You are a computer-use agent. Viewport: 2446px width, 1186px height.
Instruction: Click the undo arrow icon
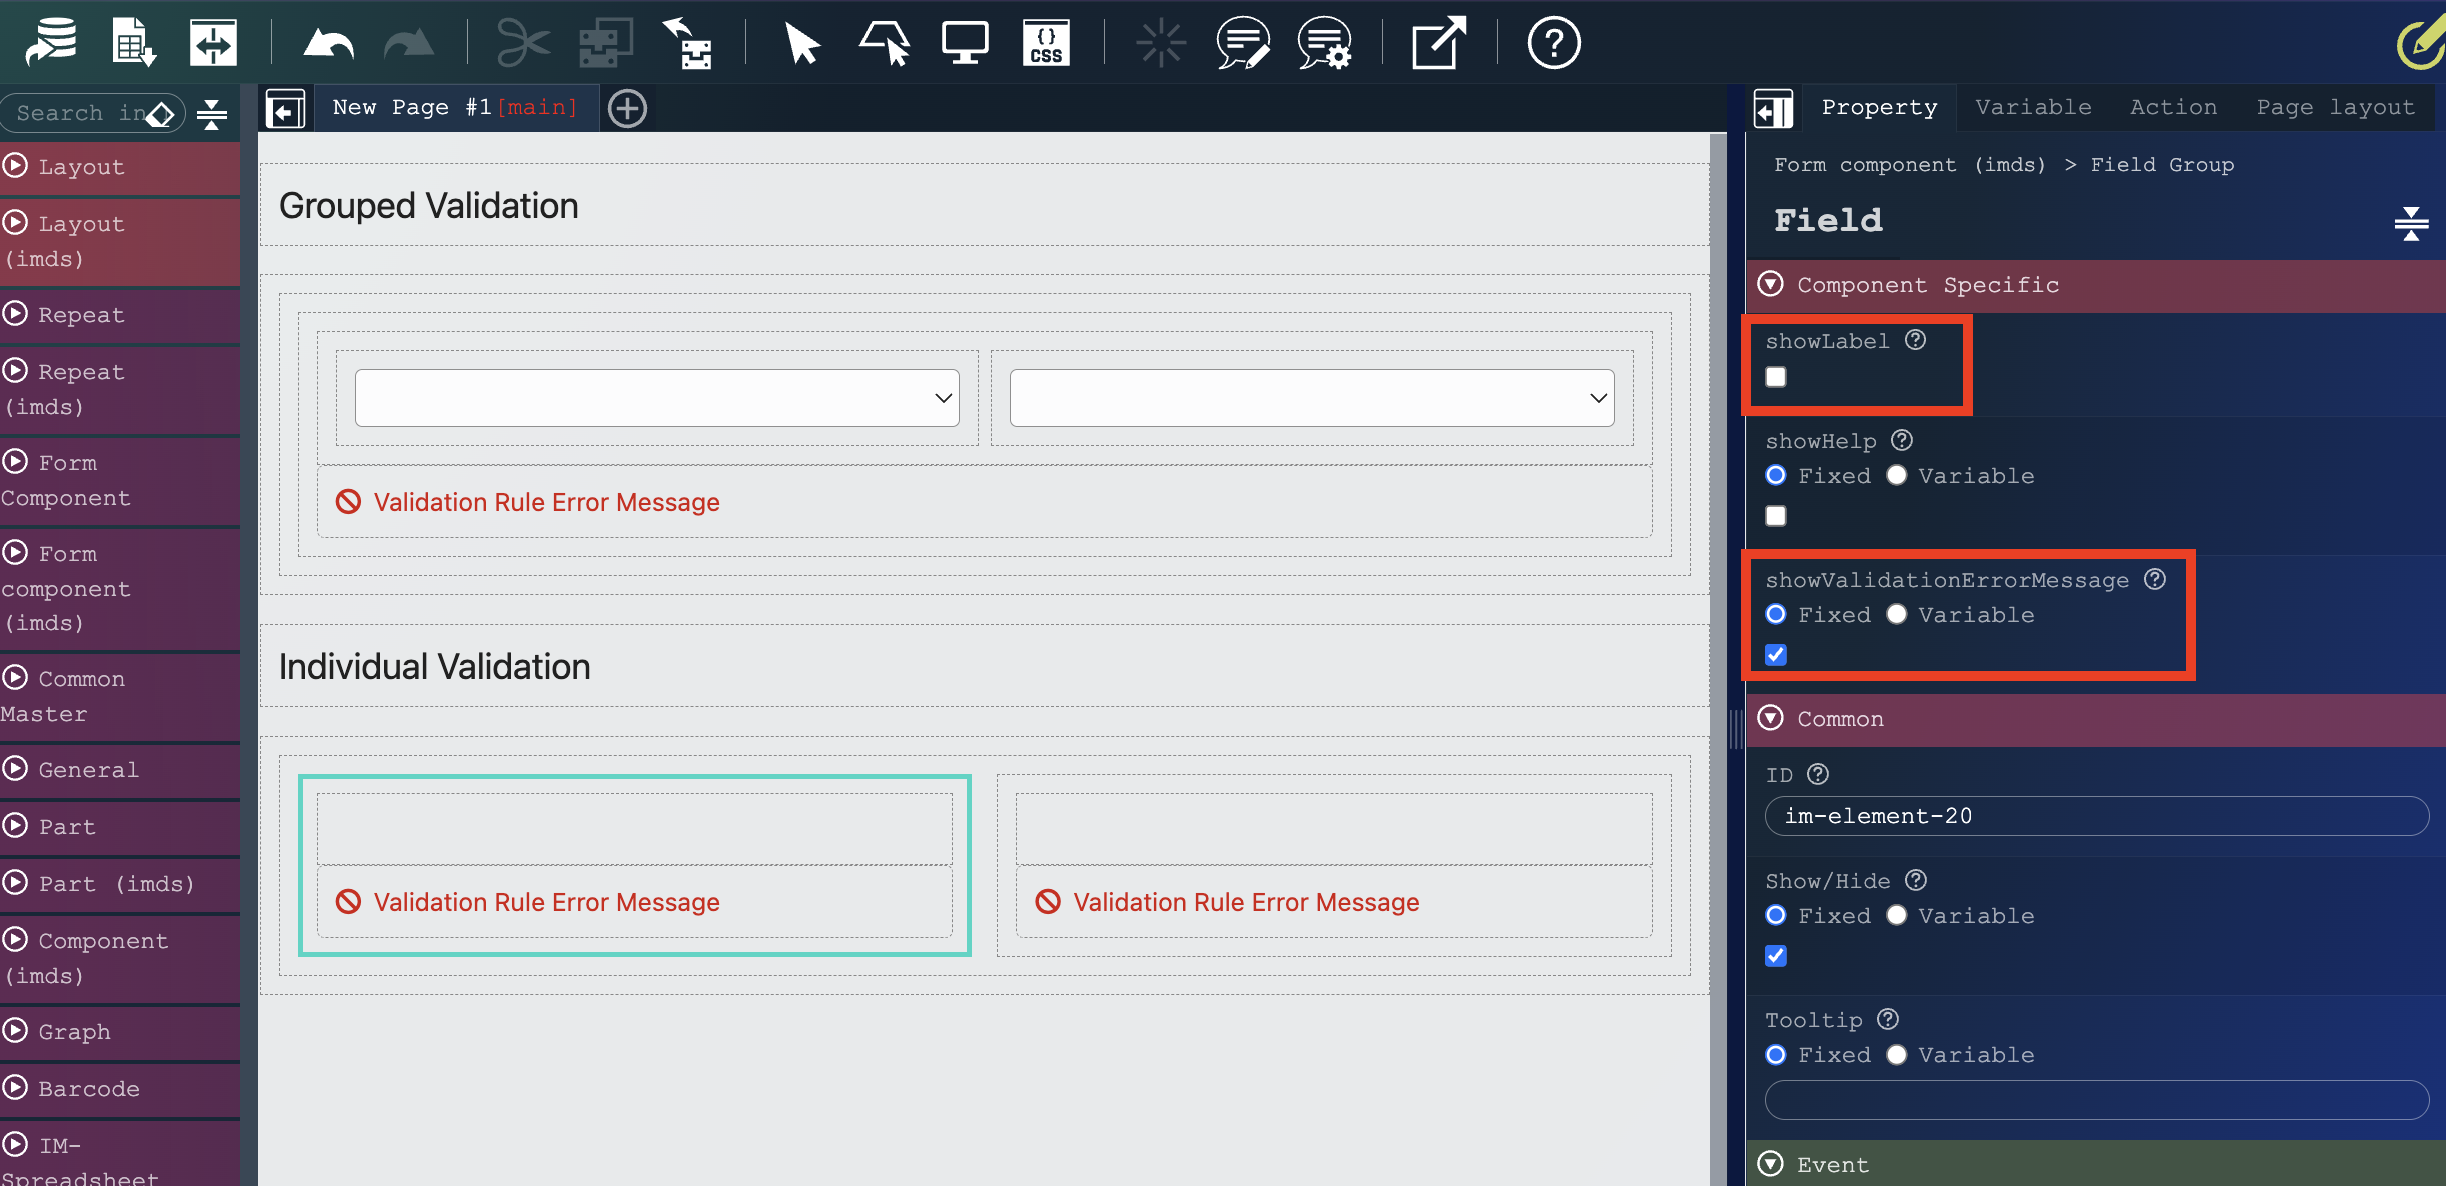[328, 44]
